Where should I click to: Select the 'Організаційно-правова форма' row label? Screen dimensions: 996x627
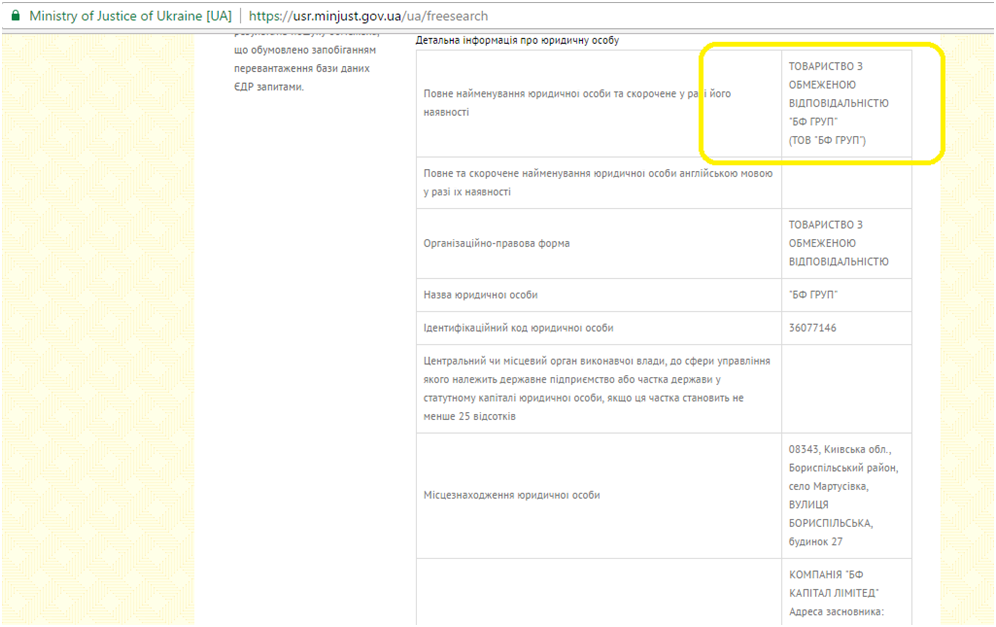tap(497, 243)
